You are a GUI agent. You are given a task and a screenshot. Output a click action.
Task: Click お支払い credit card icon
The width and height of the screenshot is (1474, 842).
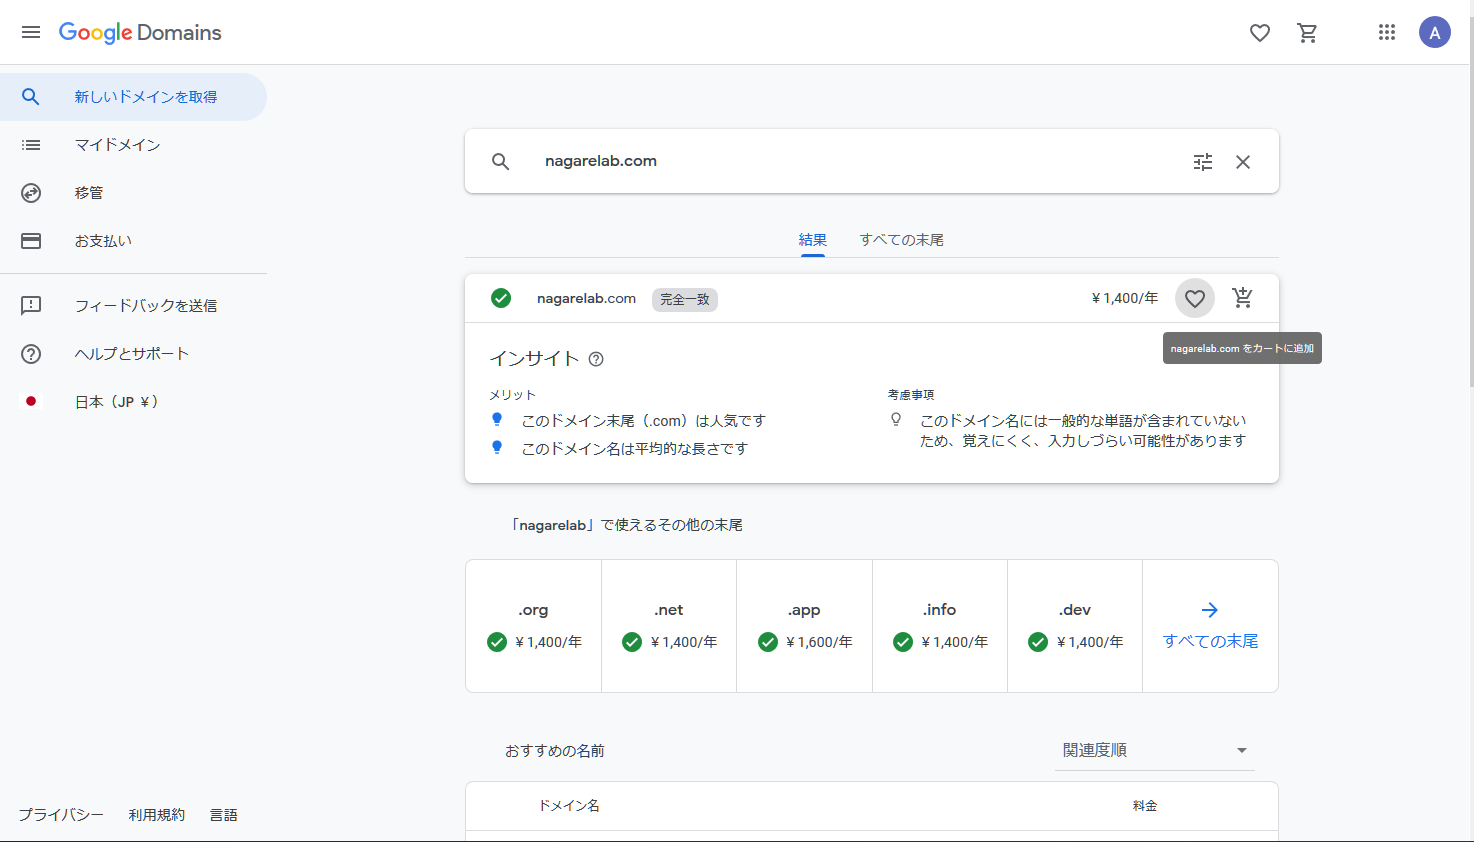click(x=31, y=241)
